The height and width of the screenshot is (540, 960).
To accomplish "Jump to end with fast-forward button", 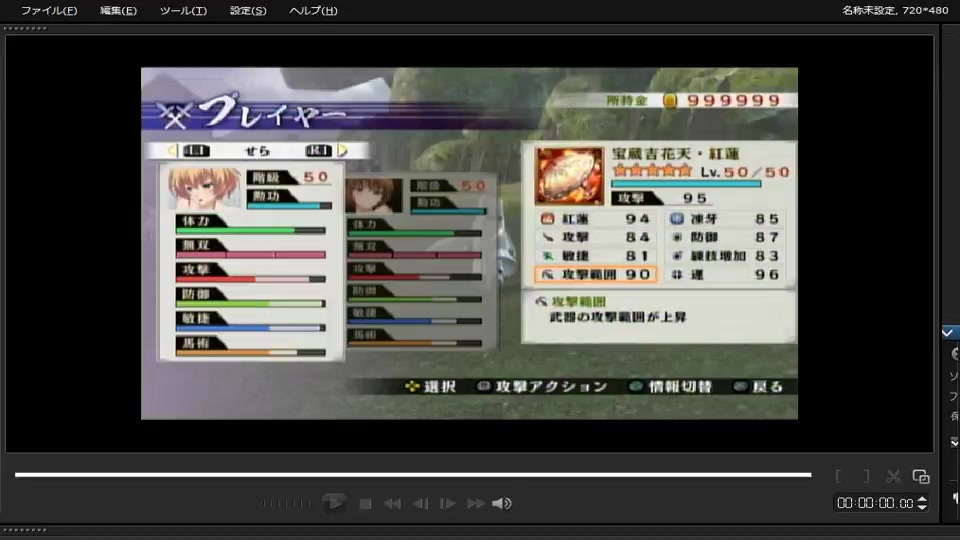I will pyautogui.click(x=475, y=504).
